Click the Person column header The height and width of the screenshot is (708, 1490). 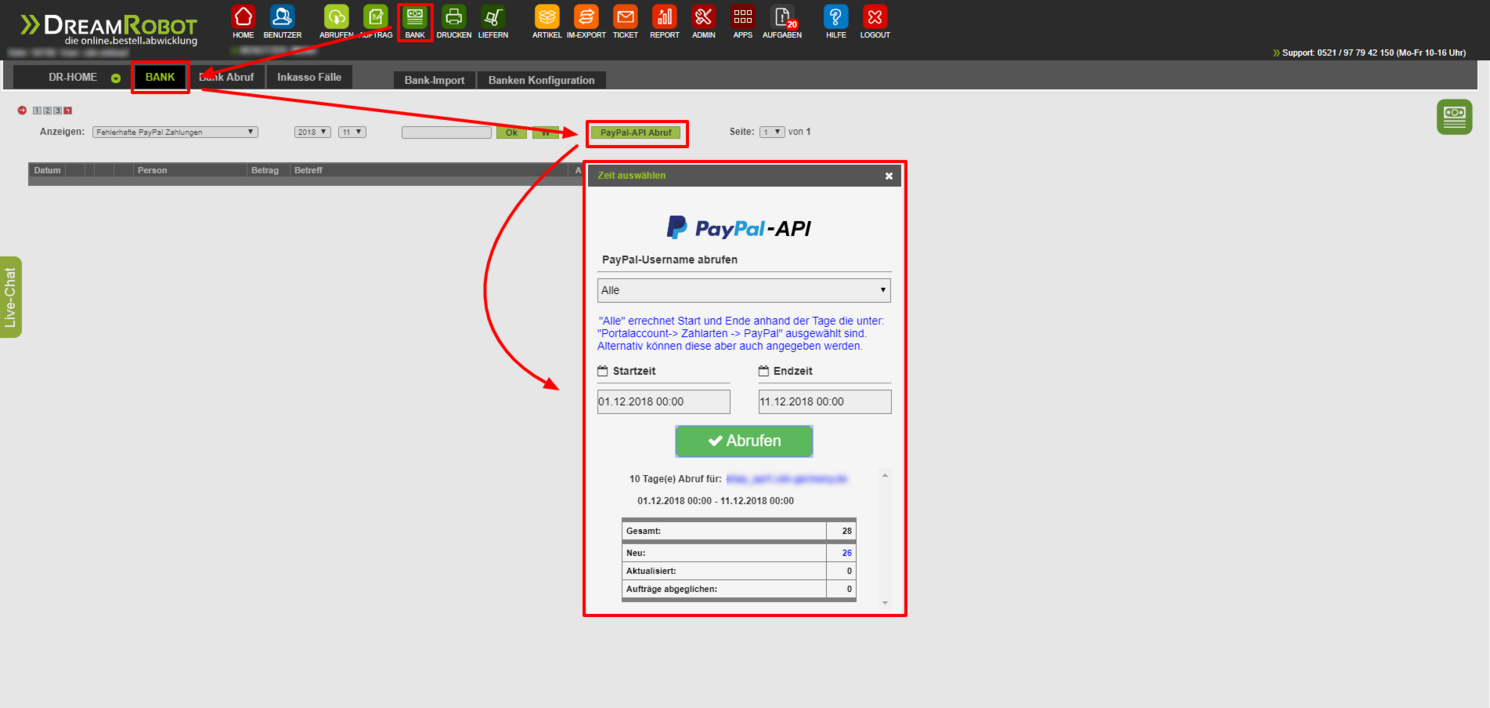(x=153, y=170)
